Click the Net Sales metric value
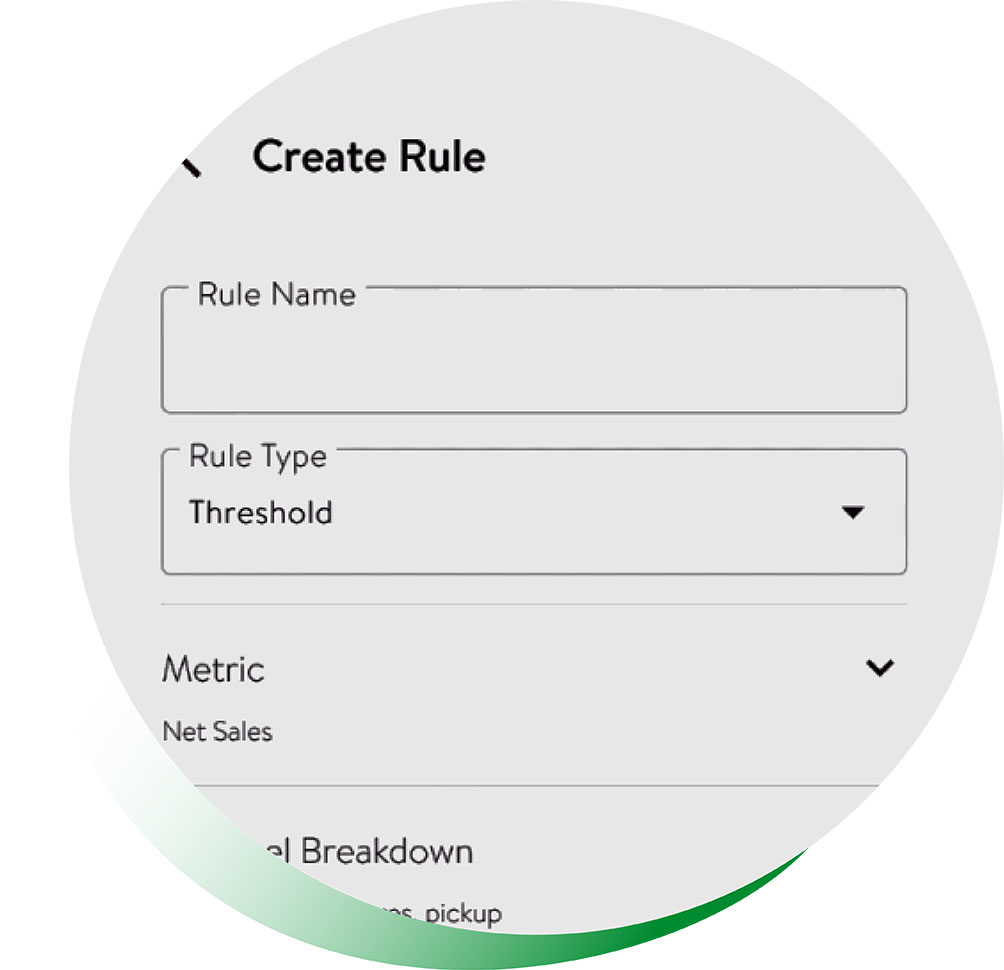1004x970 pixels. point(217,731)
